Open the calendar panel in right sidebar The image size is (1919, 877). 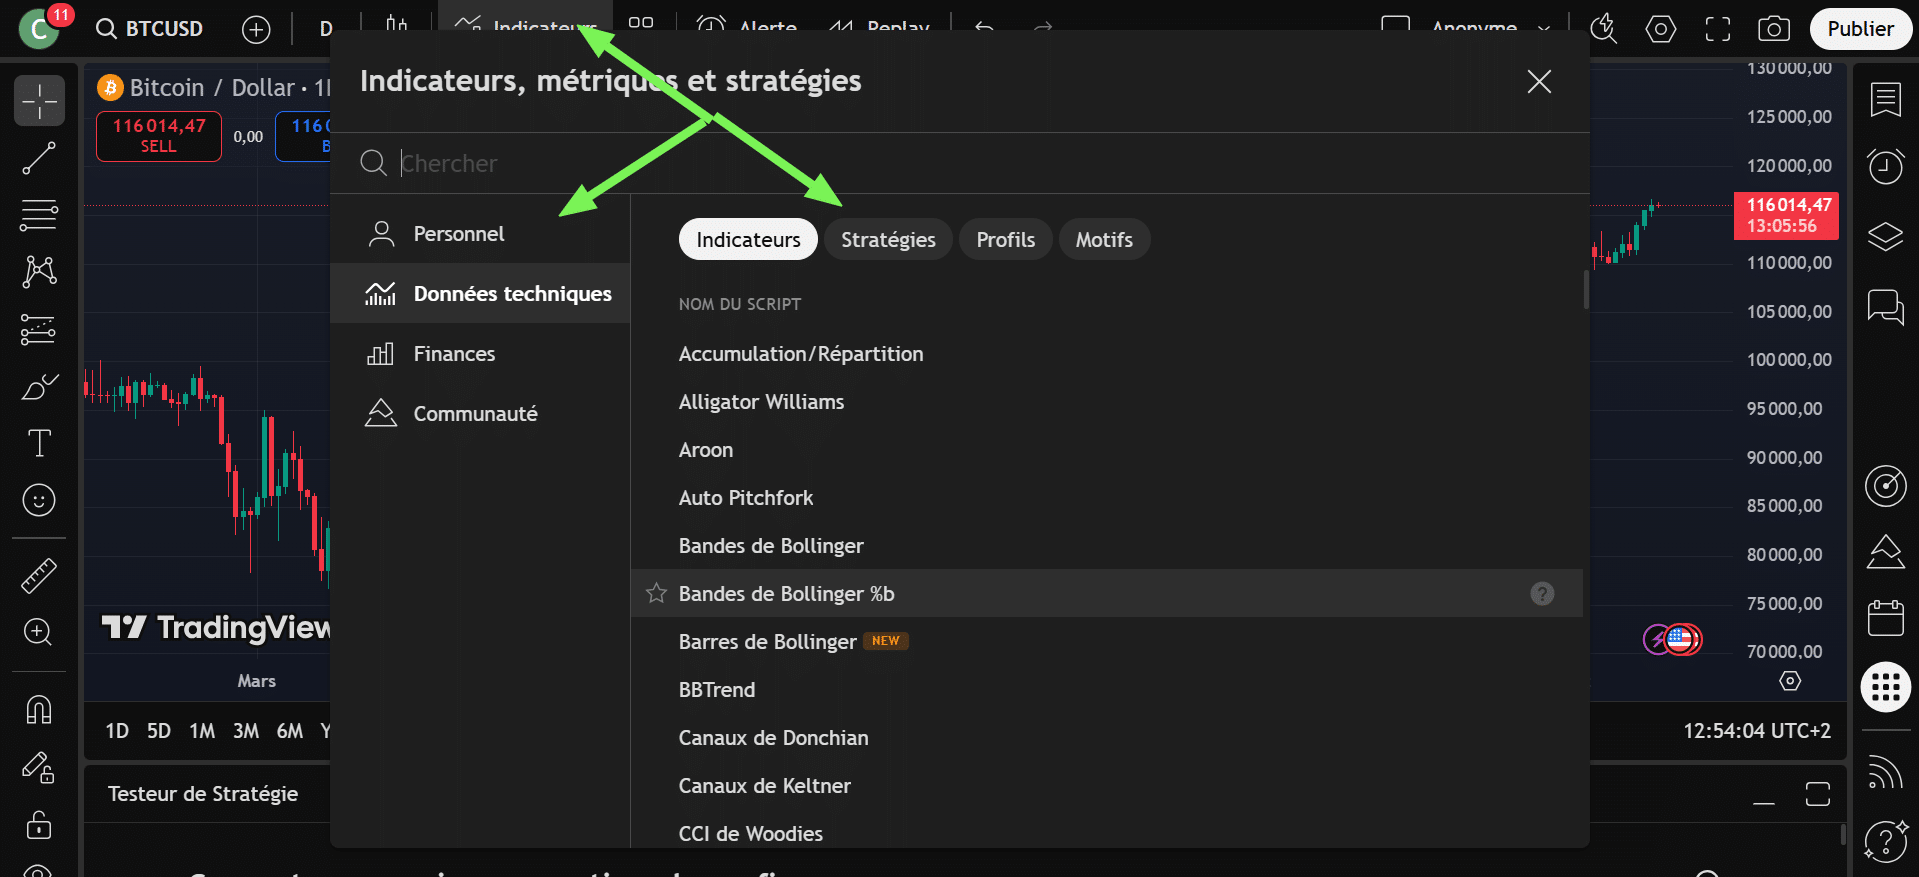coord(1885,618)
